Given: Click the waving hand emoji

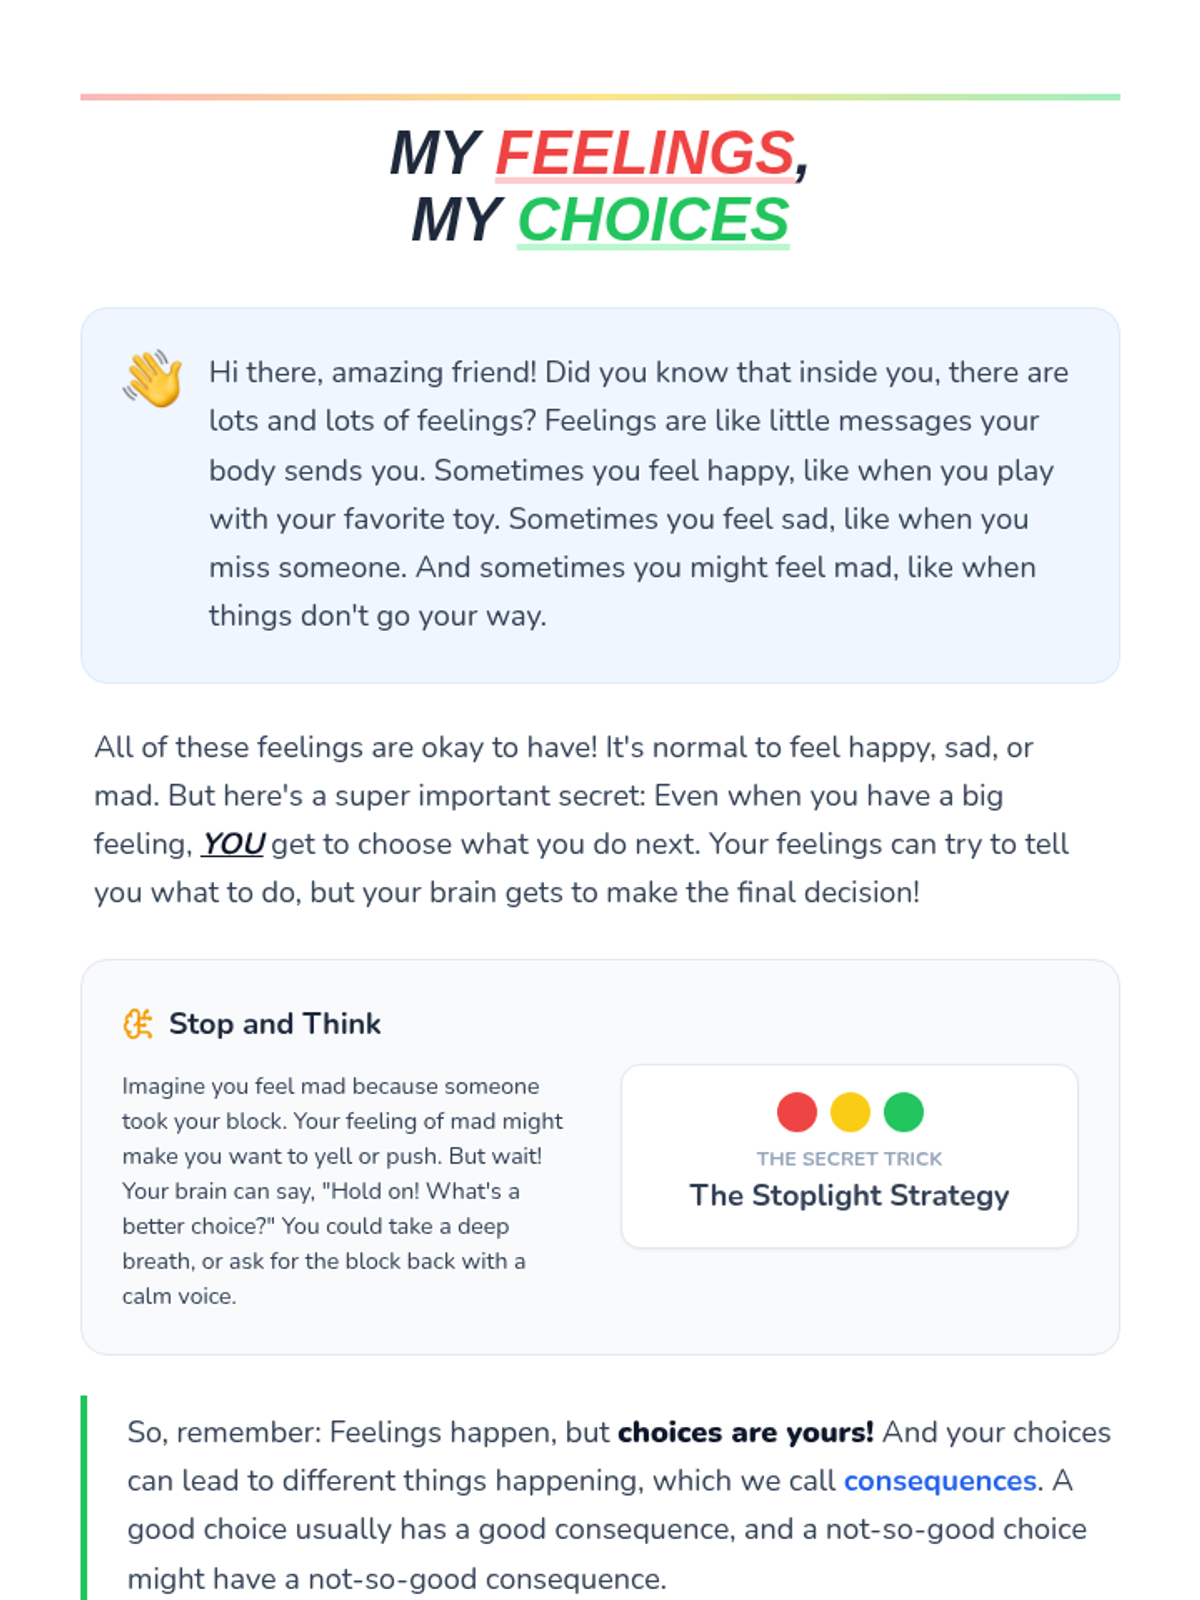Looking at the screenshot, I should click(153, 378).
